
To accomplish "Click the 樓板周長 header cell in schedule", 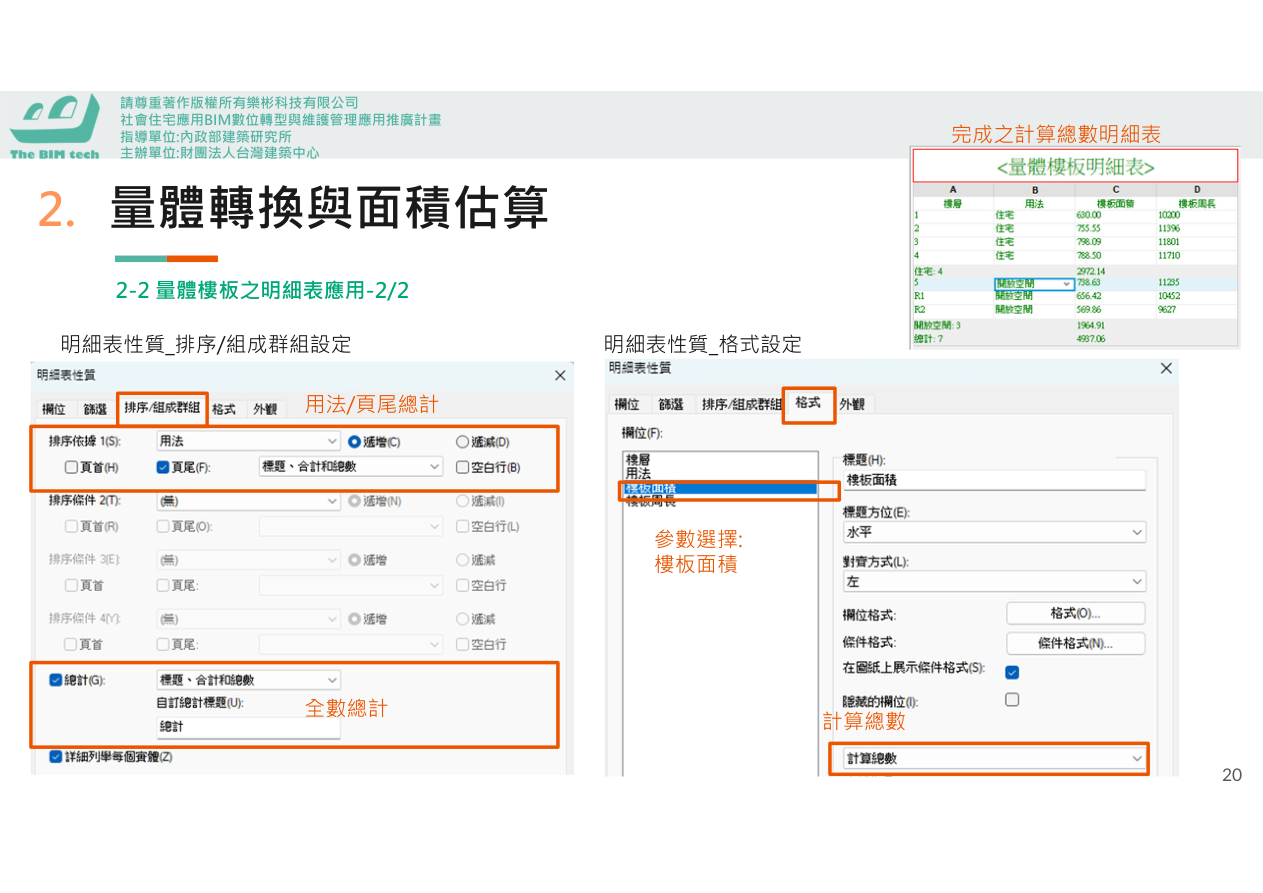I will (1197, 204).
